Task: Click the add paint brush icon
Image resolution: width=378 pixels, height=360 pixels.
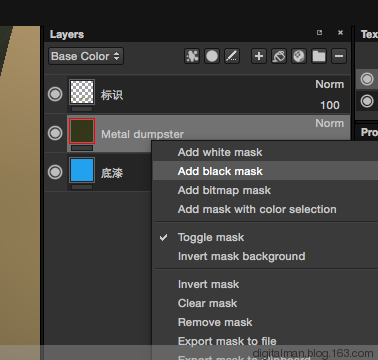Action: [x=232, y=56]
